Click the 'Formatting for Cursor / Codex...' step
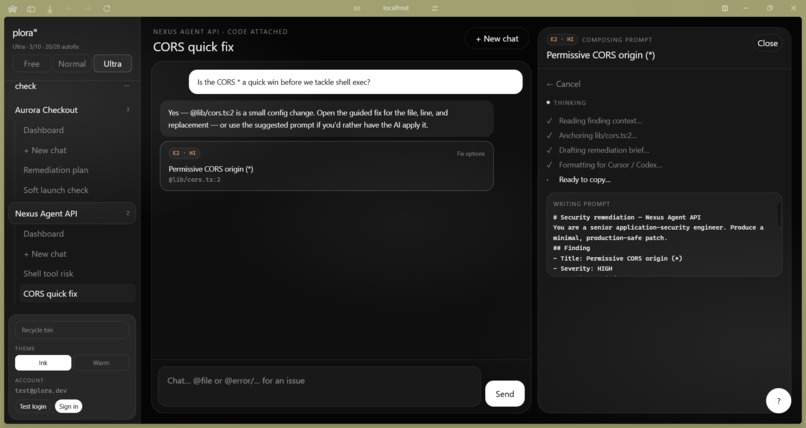The width and height of the screenshot is (806, 428). (610, 165)
